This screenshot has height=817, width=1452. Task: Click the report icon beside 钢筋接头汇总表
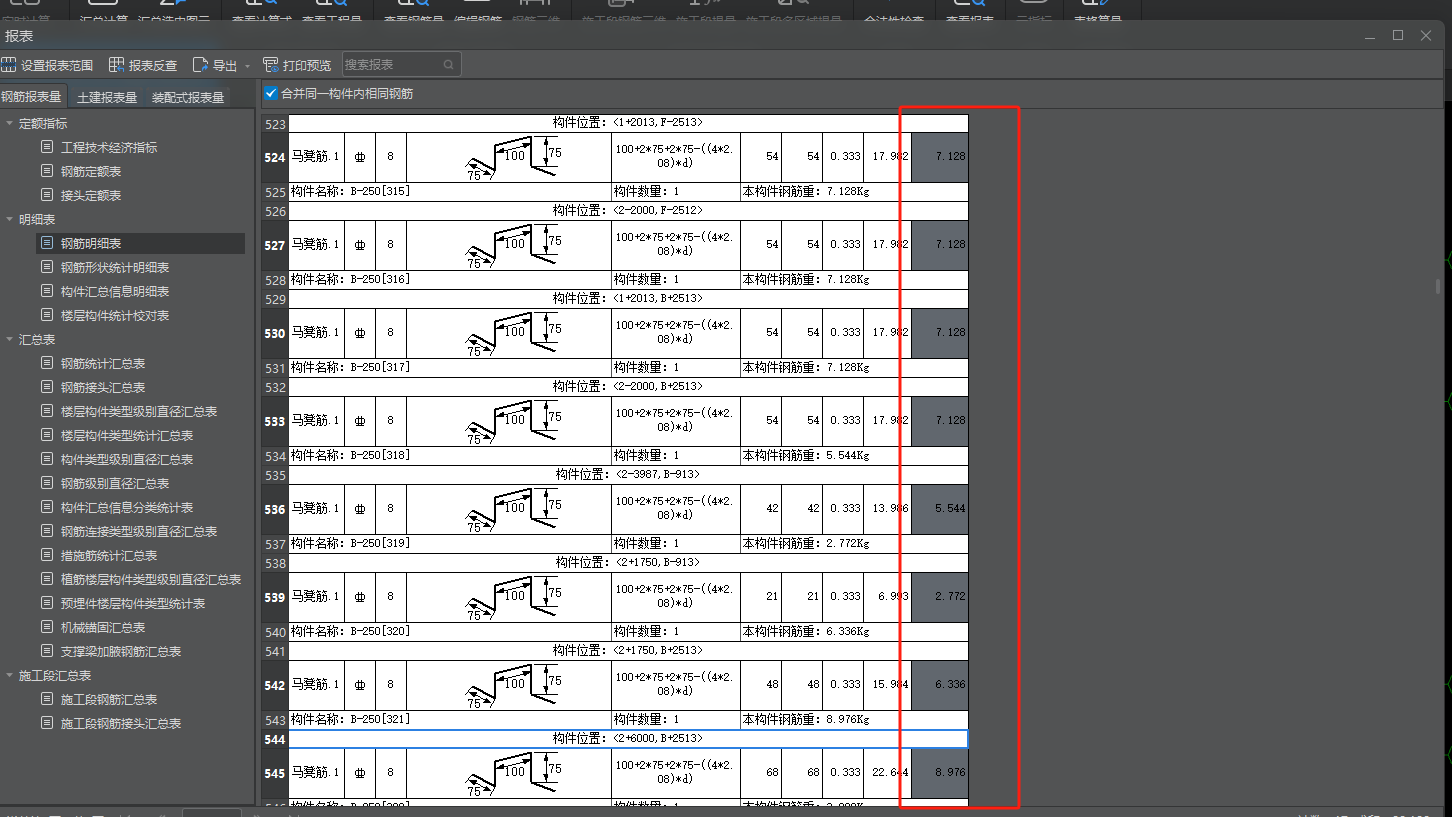(46, 387)
